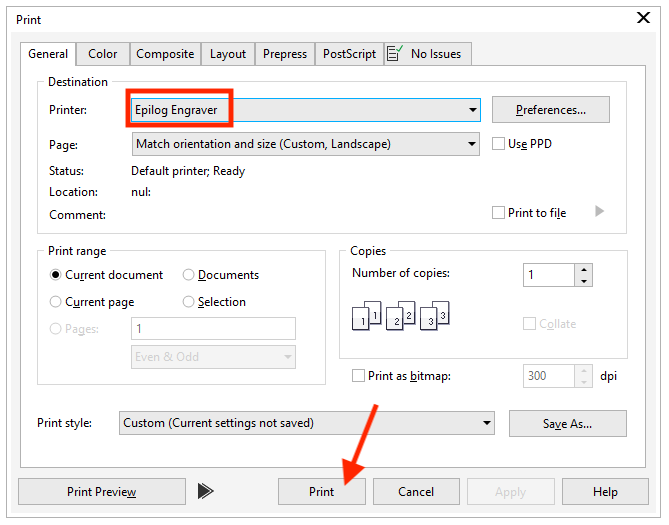Increase the bitmap dpi value
The height and width of the screenshot is (525, 669).
[x=583, y=370]
